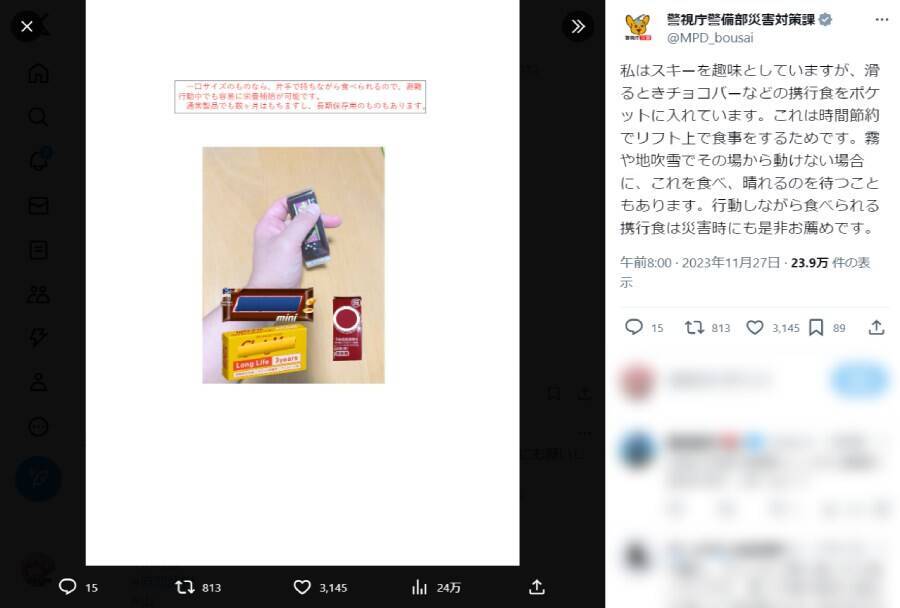Screen dimensions: 900x608
Task: Open Home from the left sidebar
Action: coord(38,73)
